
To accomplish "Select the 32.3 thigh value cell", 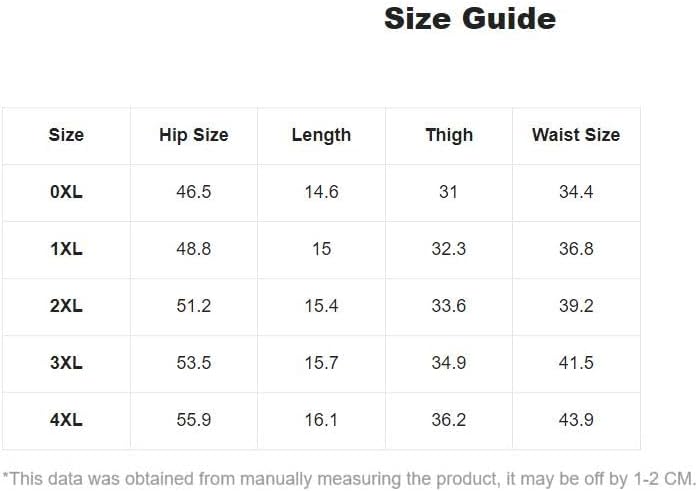I will click(x=449, y=249).
